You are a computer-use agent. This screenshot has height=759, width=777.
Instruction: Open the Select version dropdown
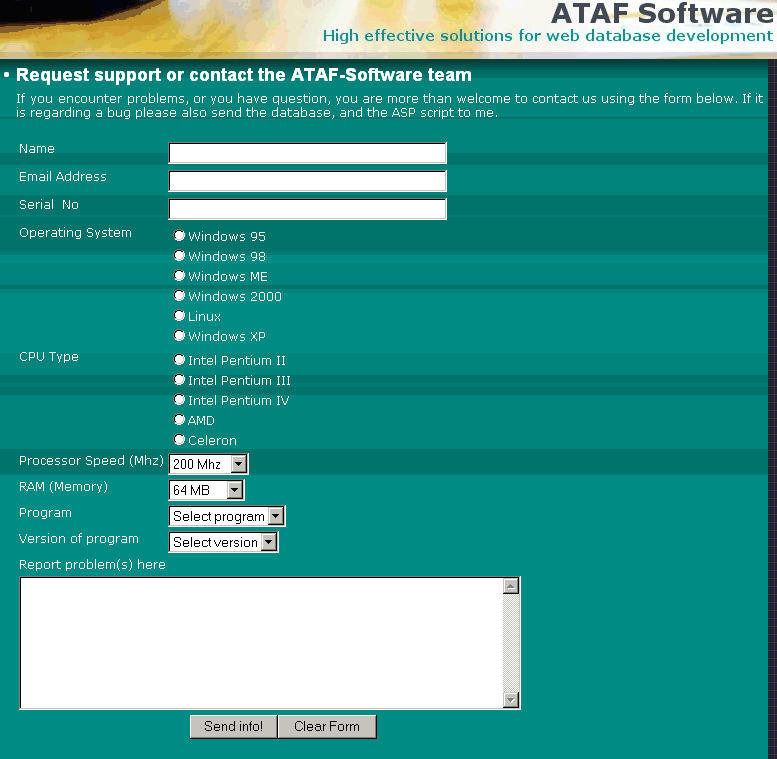pyautogui.click(x=223, y=542)
